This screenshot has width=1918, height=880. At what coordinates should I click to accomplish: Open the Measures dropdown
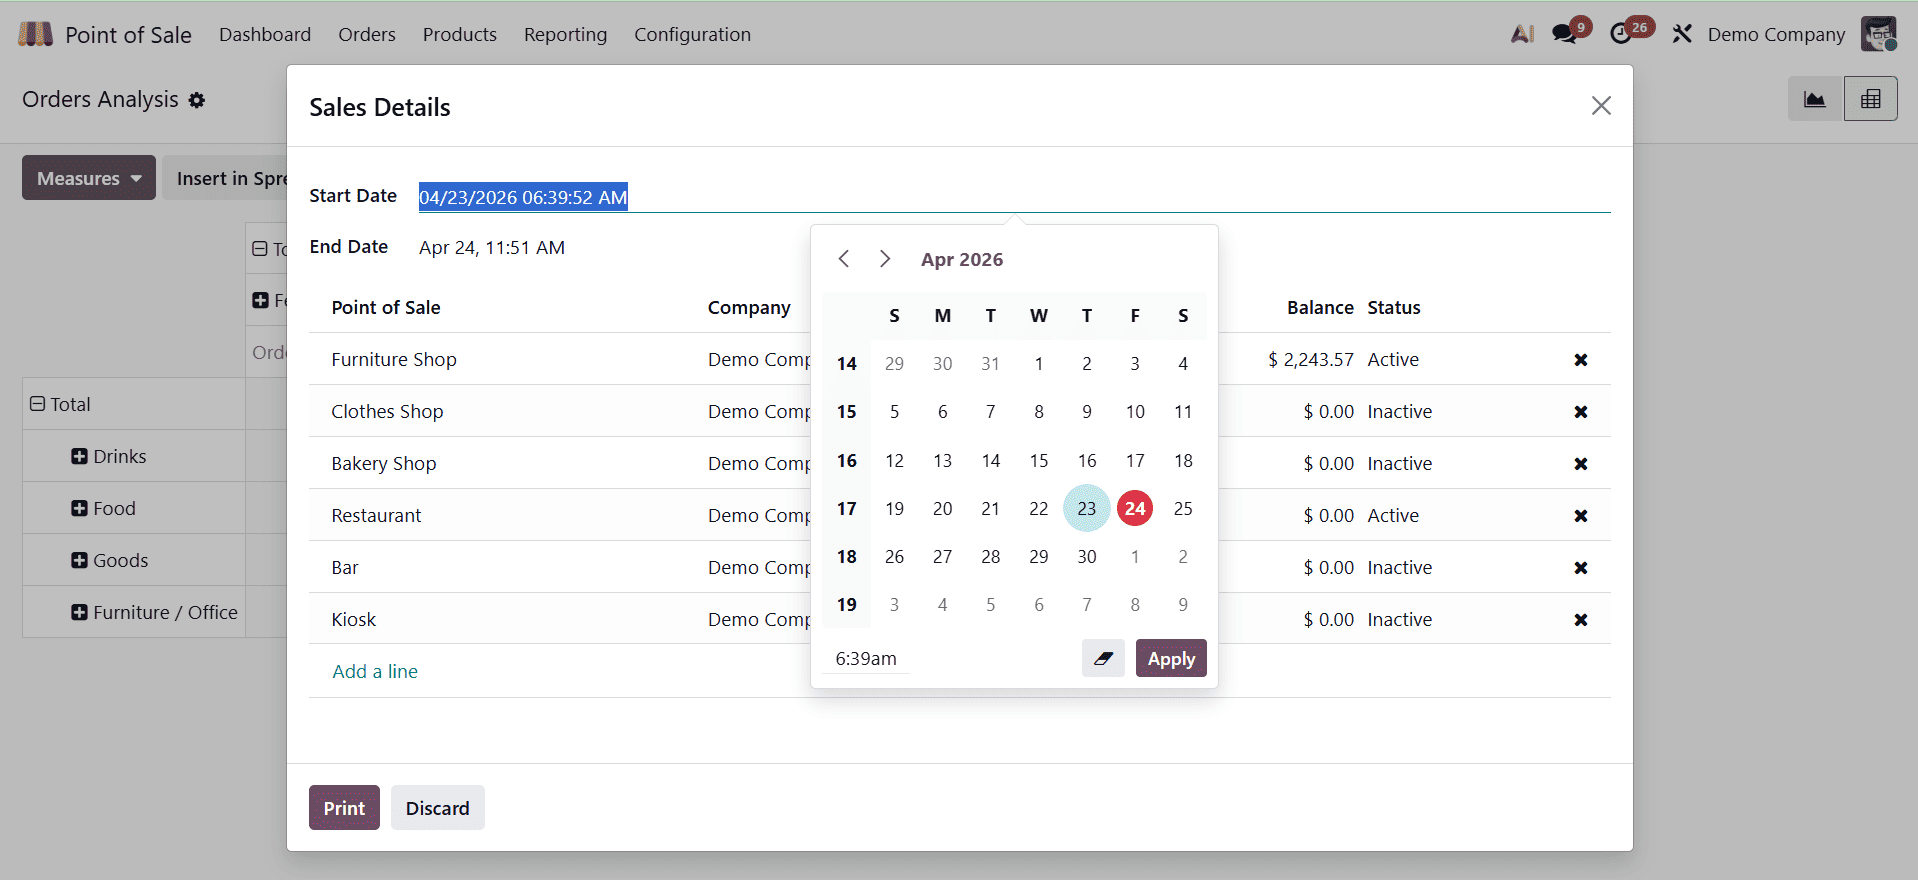pos(89,178)
